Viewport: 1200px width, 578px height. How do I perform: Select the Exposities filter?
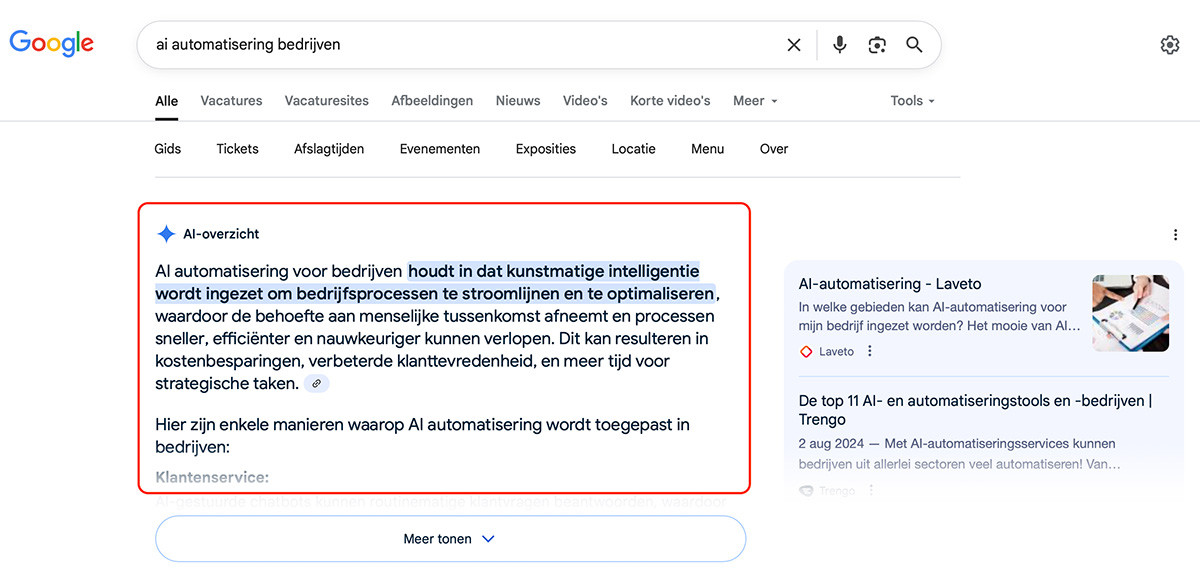click(546, 149)
